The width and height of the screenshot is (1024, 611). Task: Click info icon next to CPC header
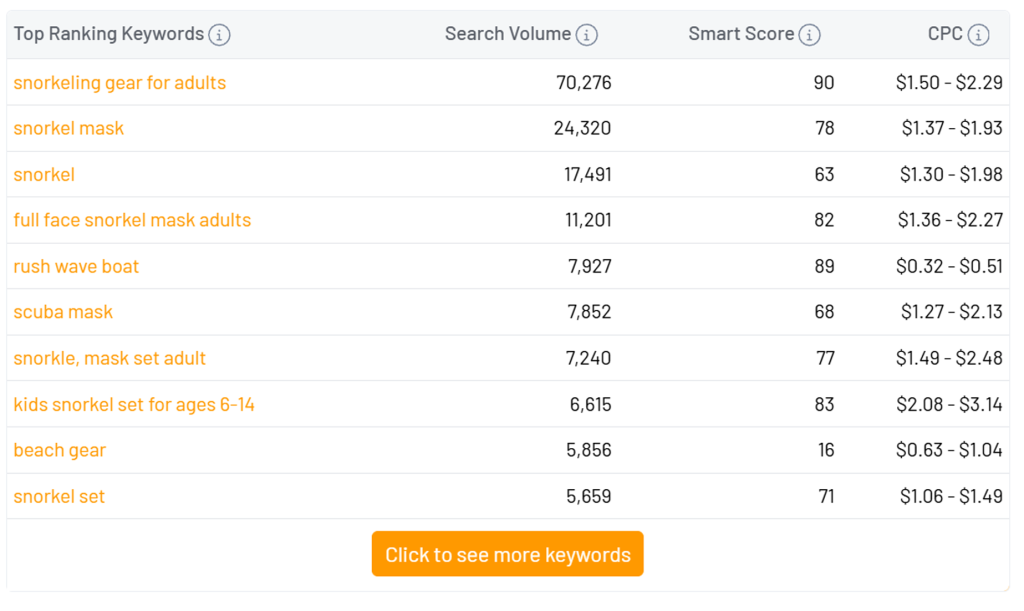(x=979, y=35)
